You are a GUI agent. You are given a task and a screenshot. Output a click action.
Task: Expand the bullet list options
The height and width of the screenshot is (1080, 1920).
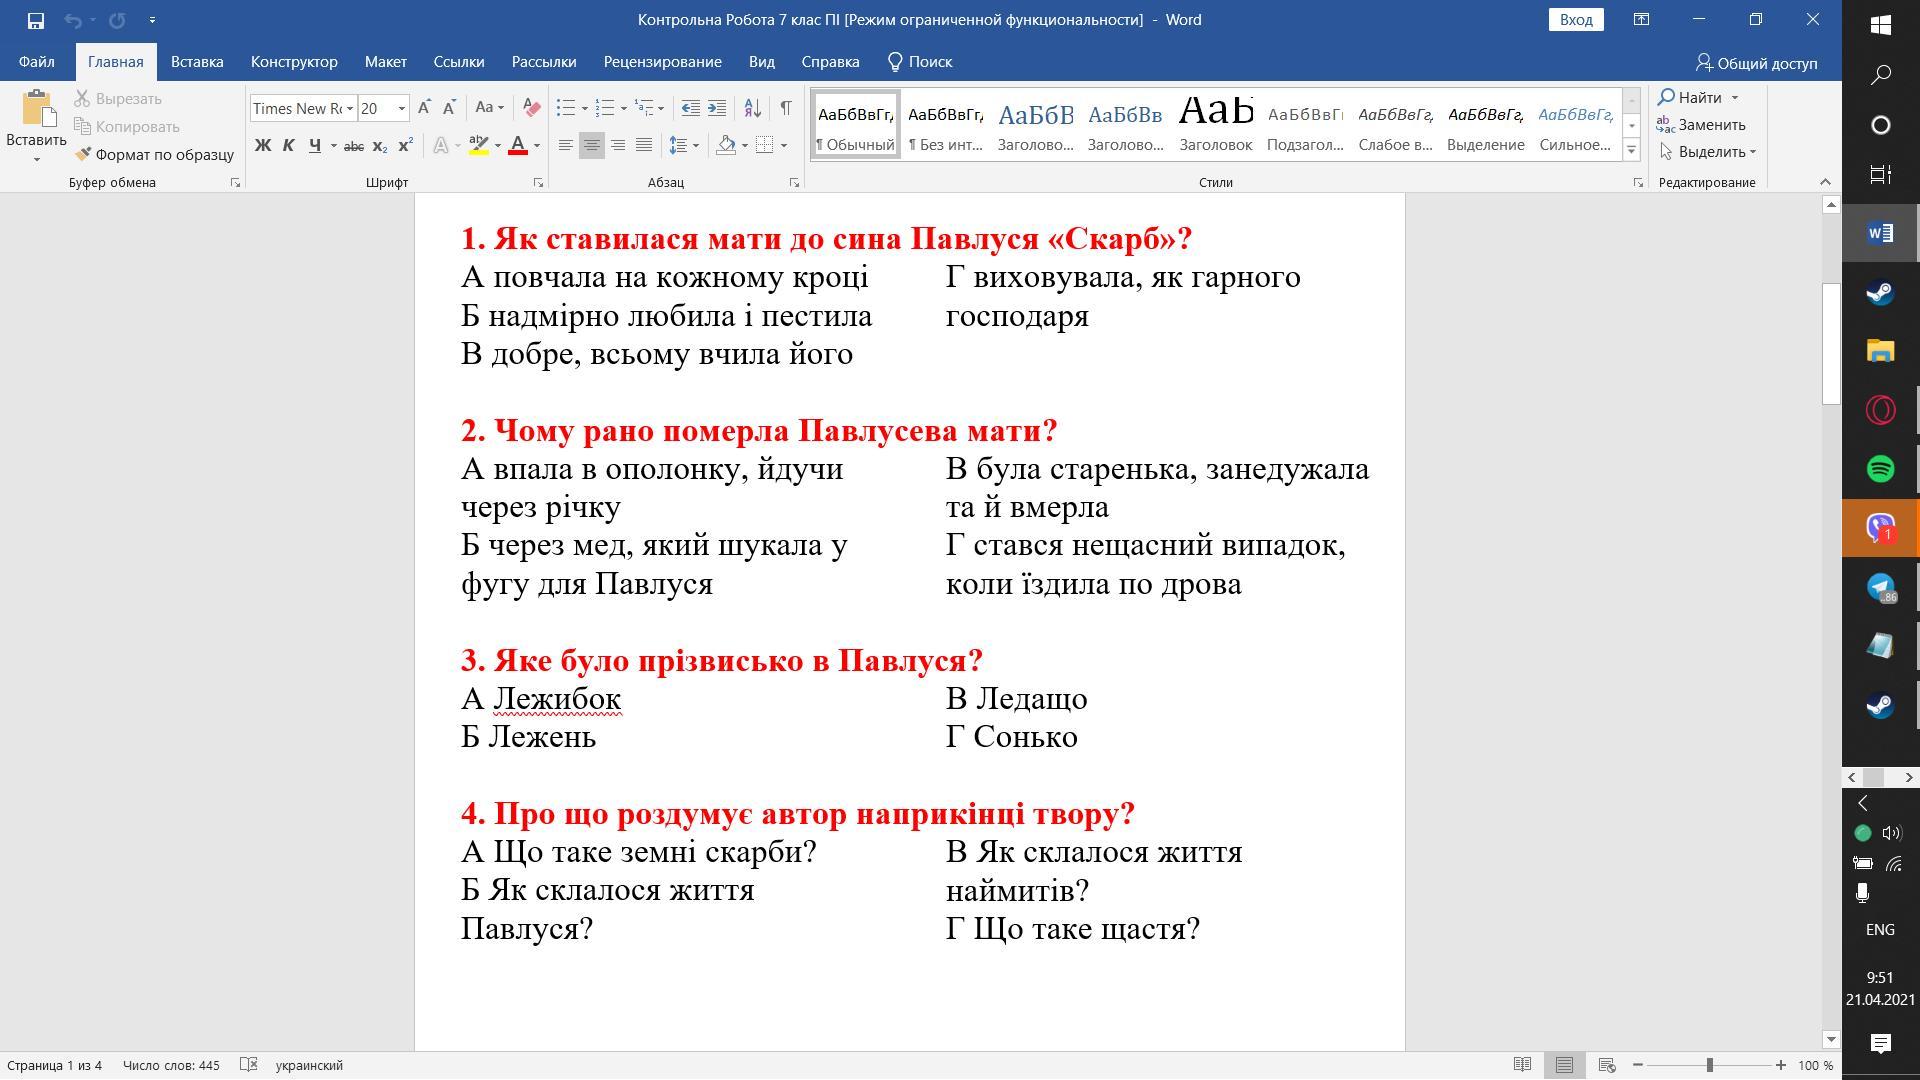584,108
